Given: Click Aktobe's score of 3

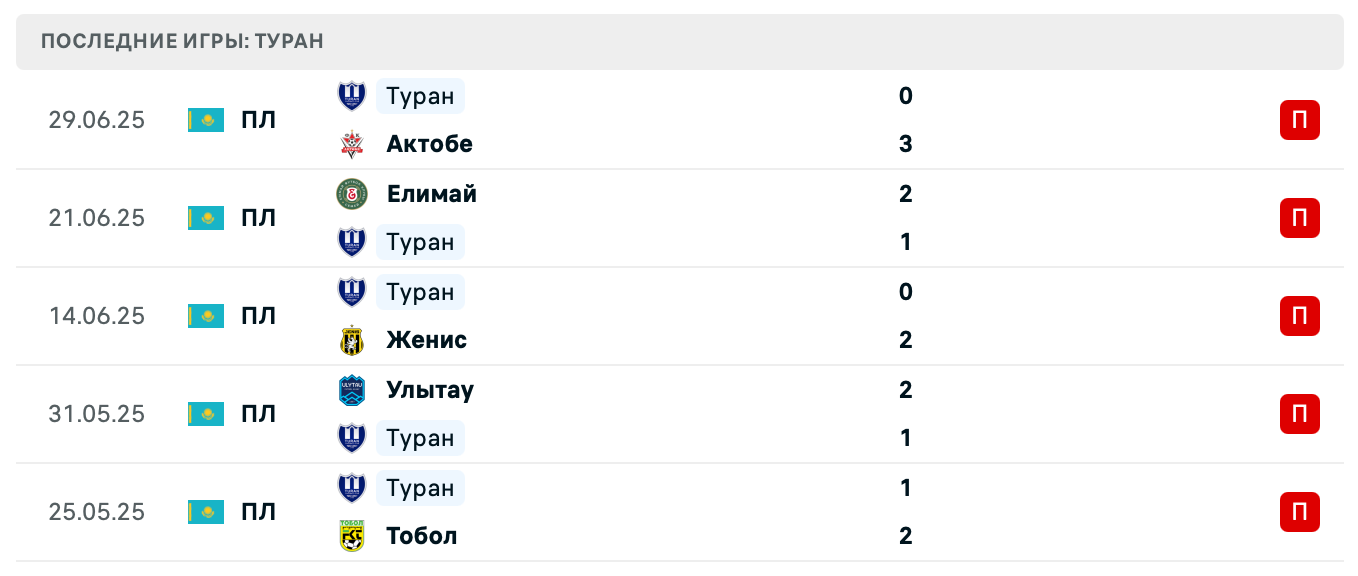Looking at the screenshot, I should (x=905, y=144).
